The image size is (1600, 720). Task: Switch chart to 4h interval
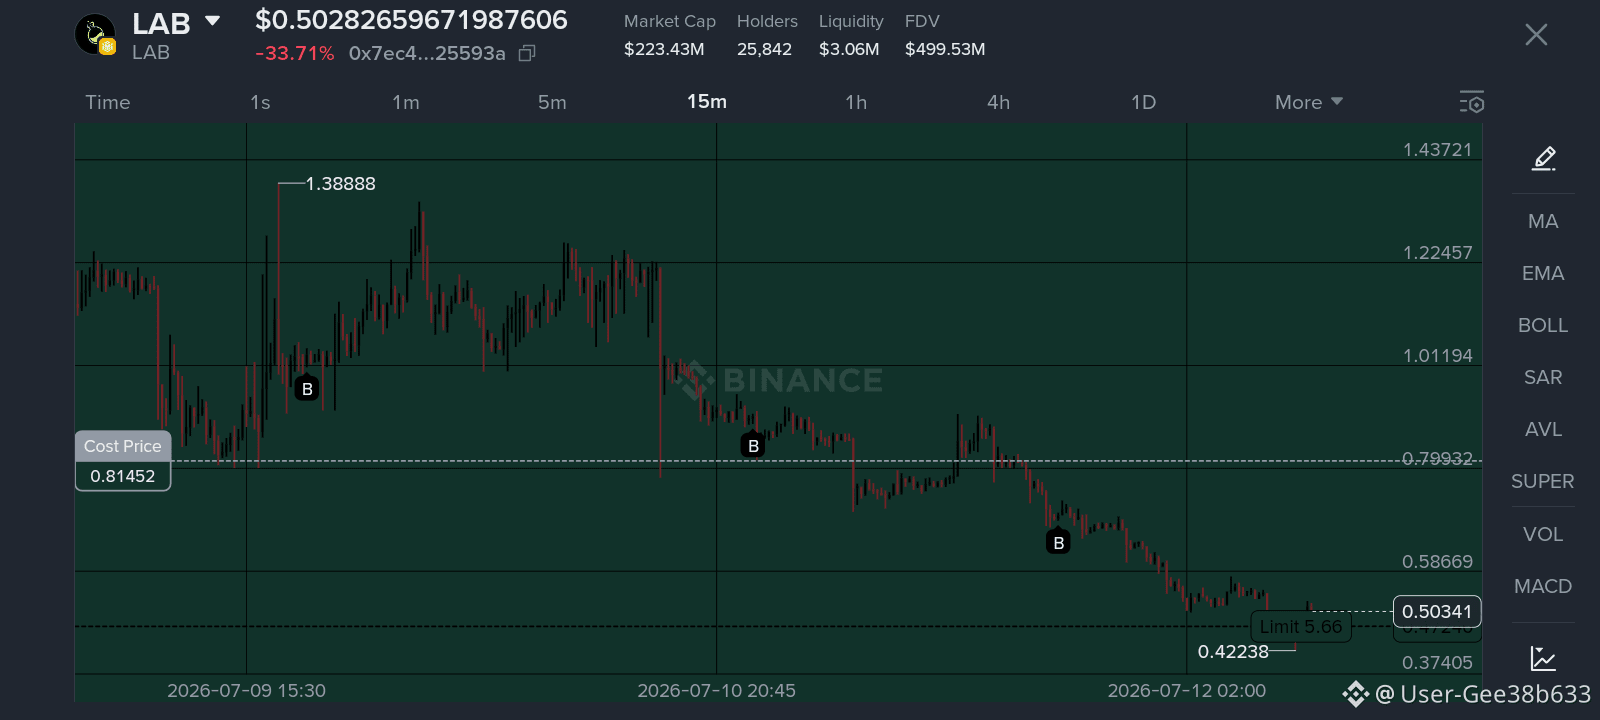point(998,102)
